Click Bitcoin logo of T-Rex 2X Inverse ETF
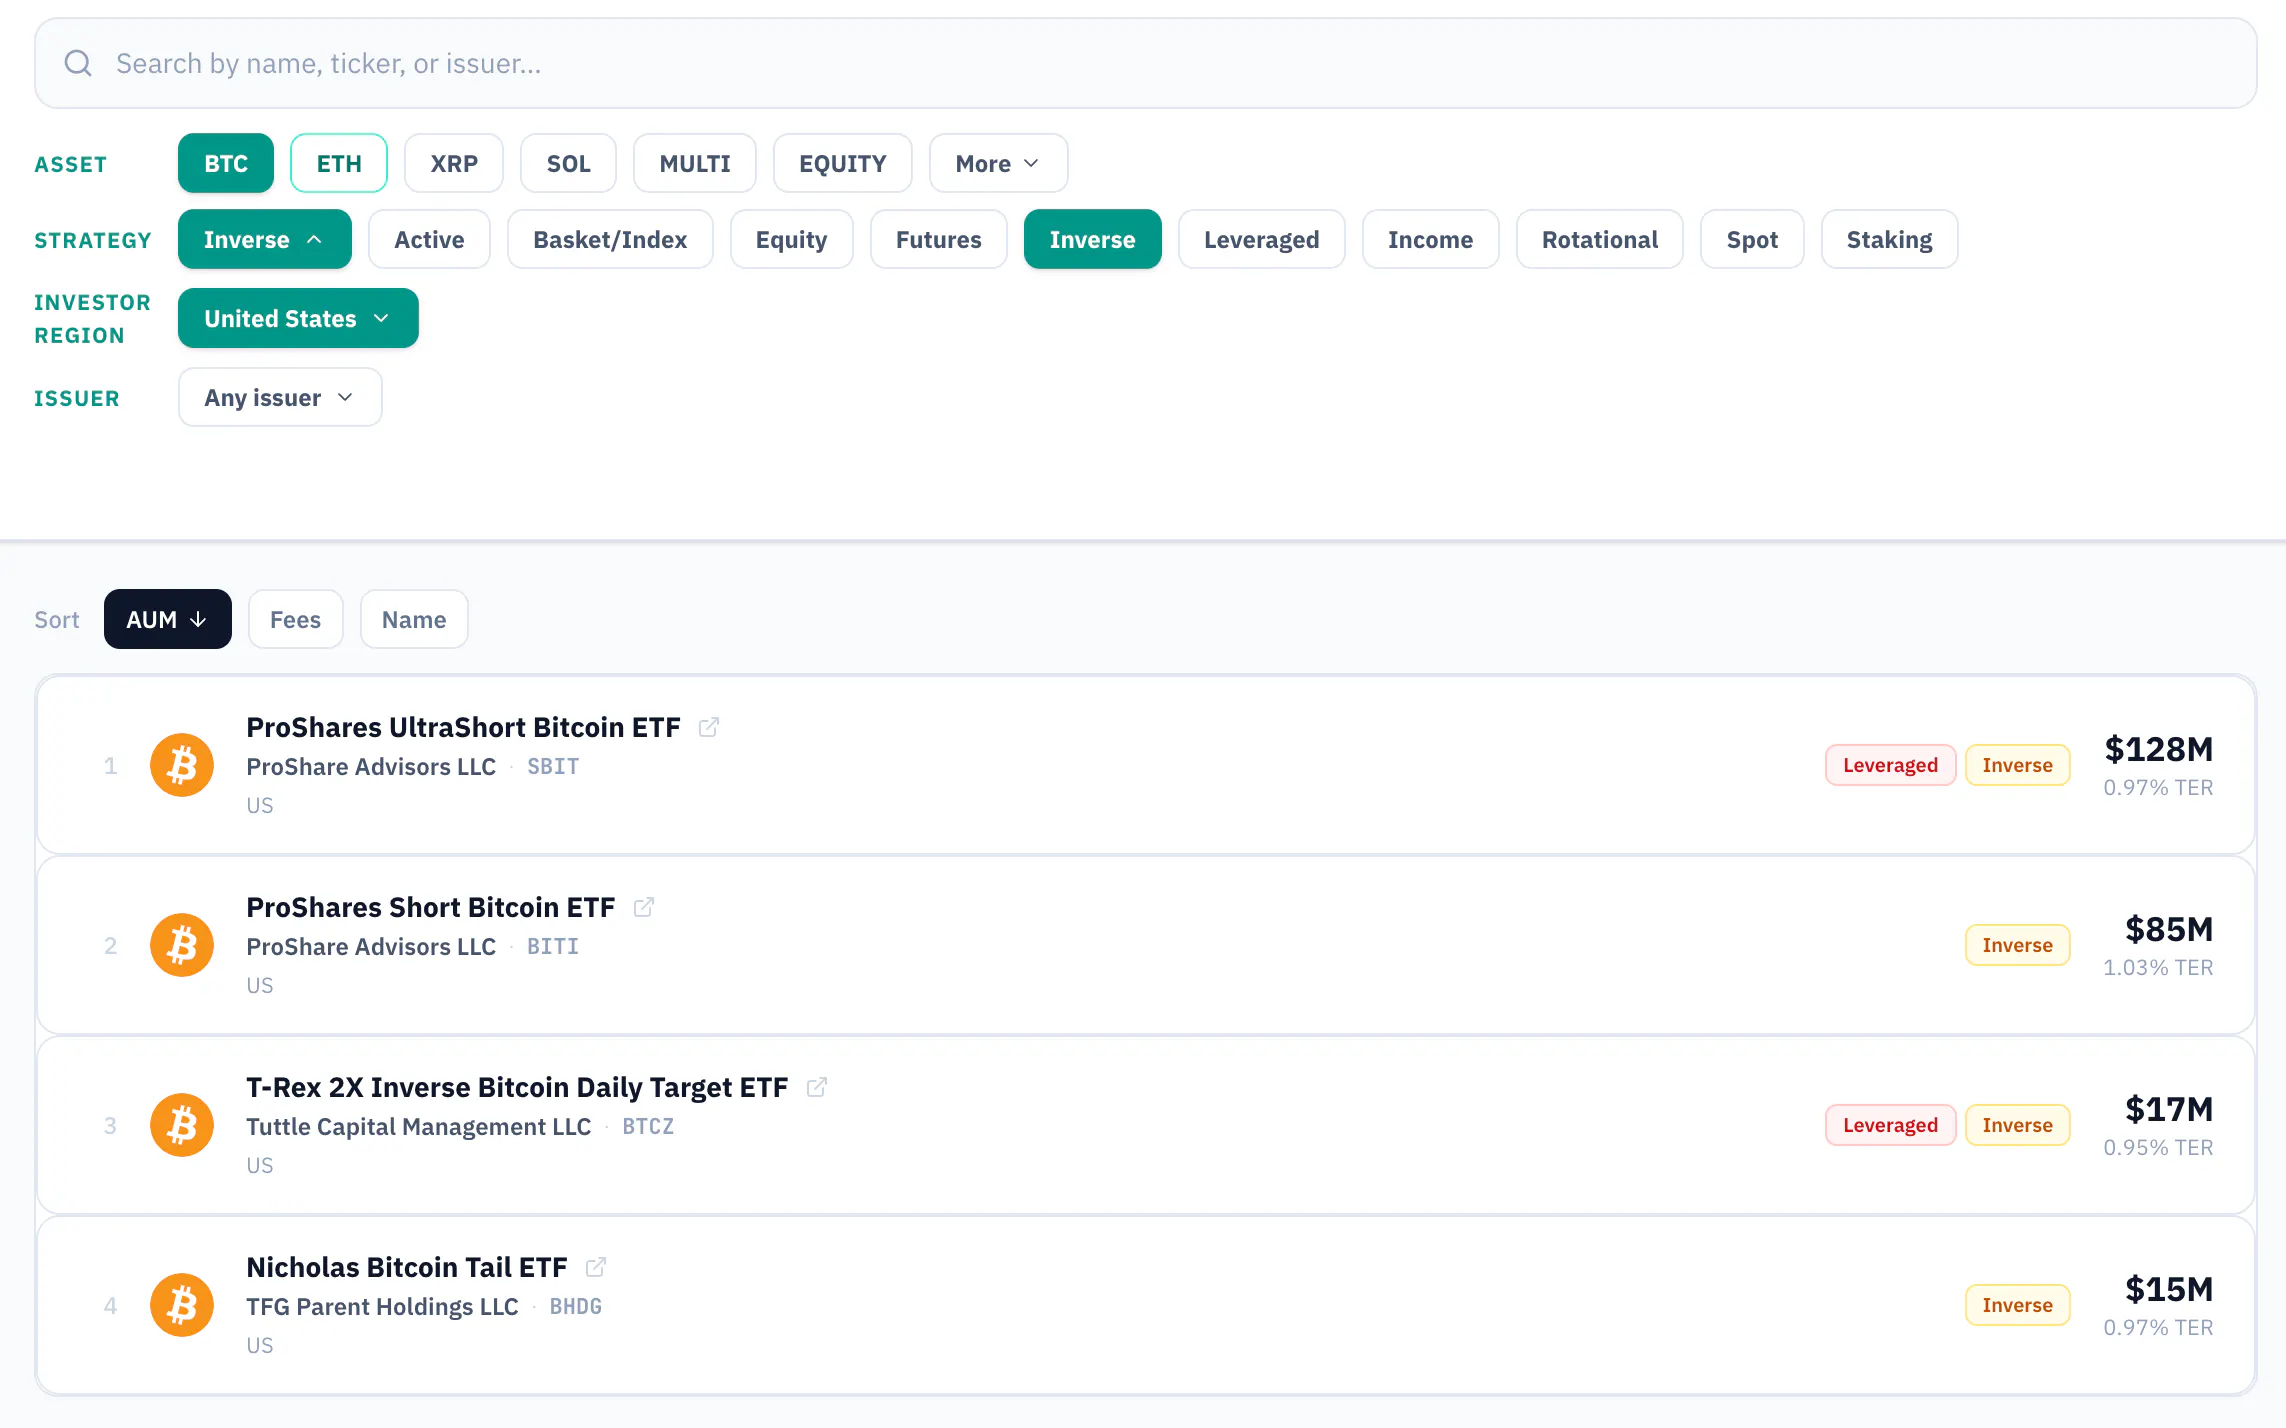The height and width of the screenshot is (1428, 2286). [182, 1125]
